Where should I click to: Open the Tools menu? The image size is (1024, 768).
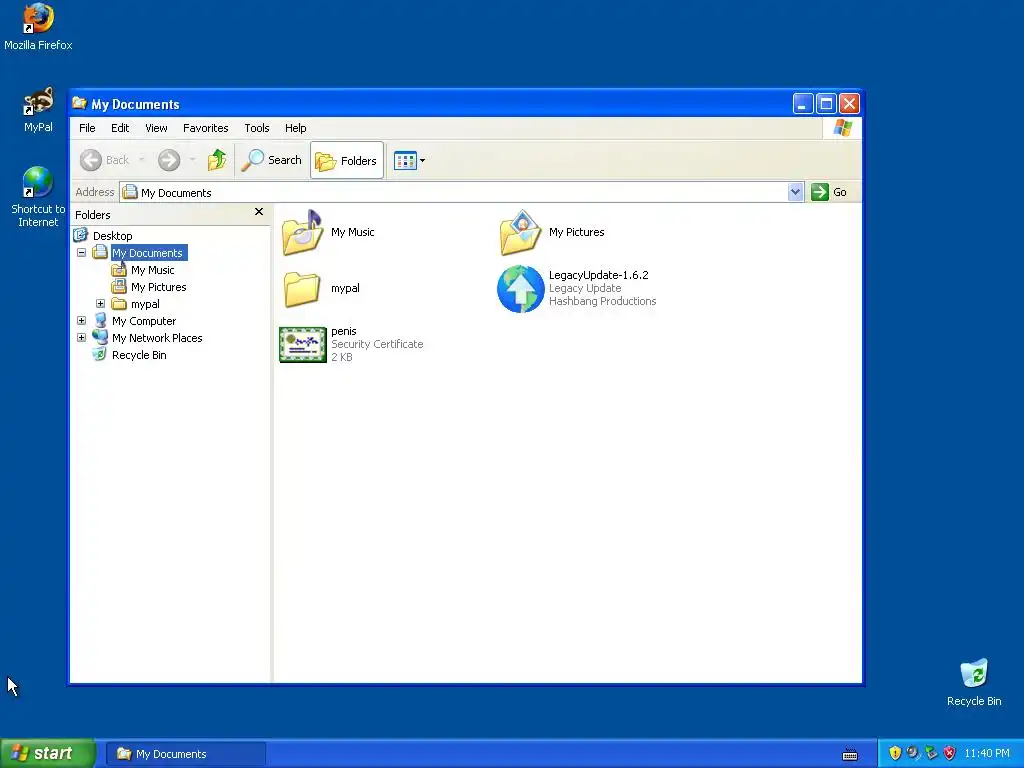point(257,128)
